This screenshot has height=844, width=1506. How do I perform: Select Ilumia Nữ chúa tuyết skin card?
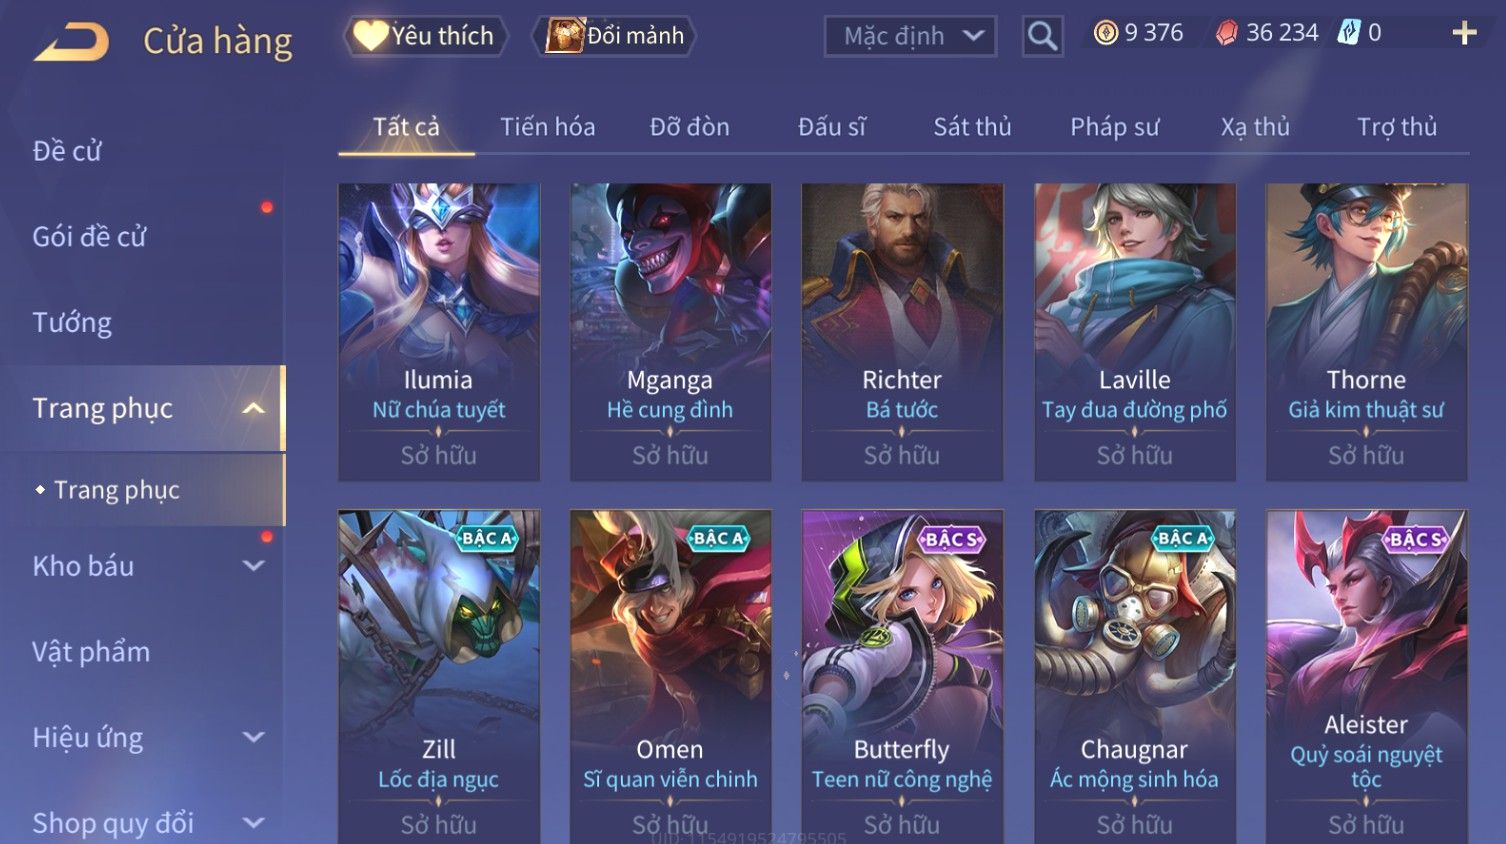[x=439, y=332]
